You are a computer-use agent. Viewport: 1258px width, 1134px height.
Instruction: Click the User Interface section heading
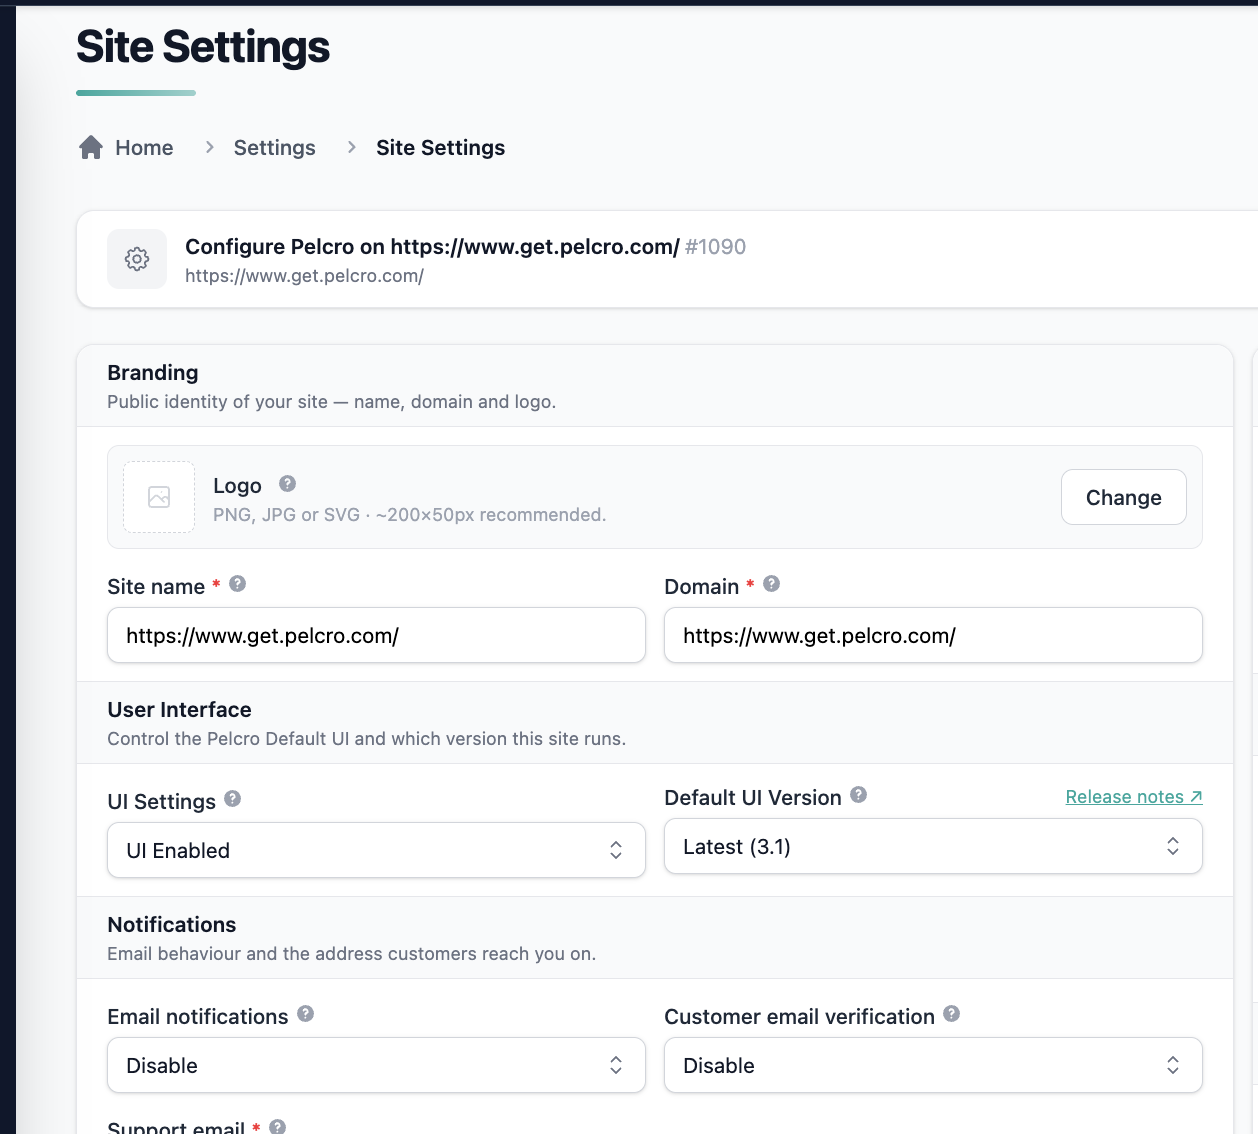[179, 710]
